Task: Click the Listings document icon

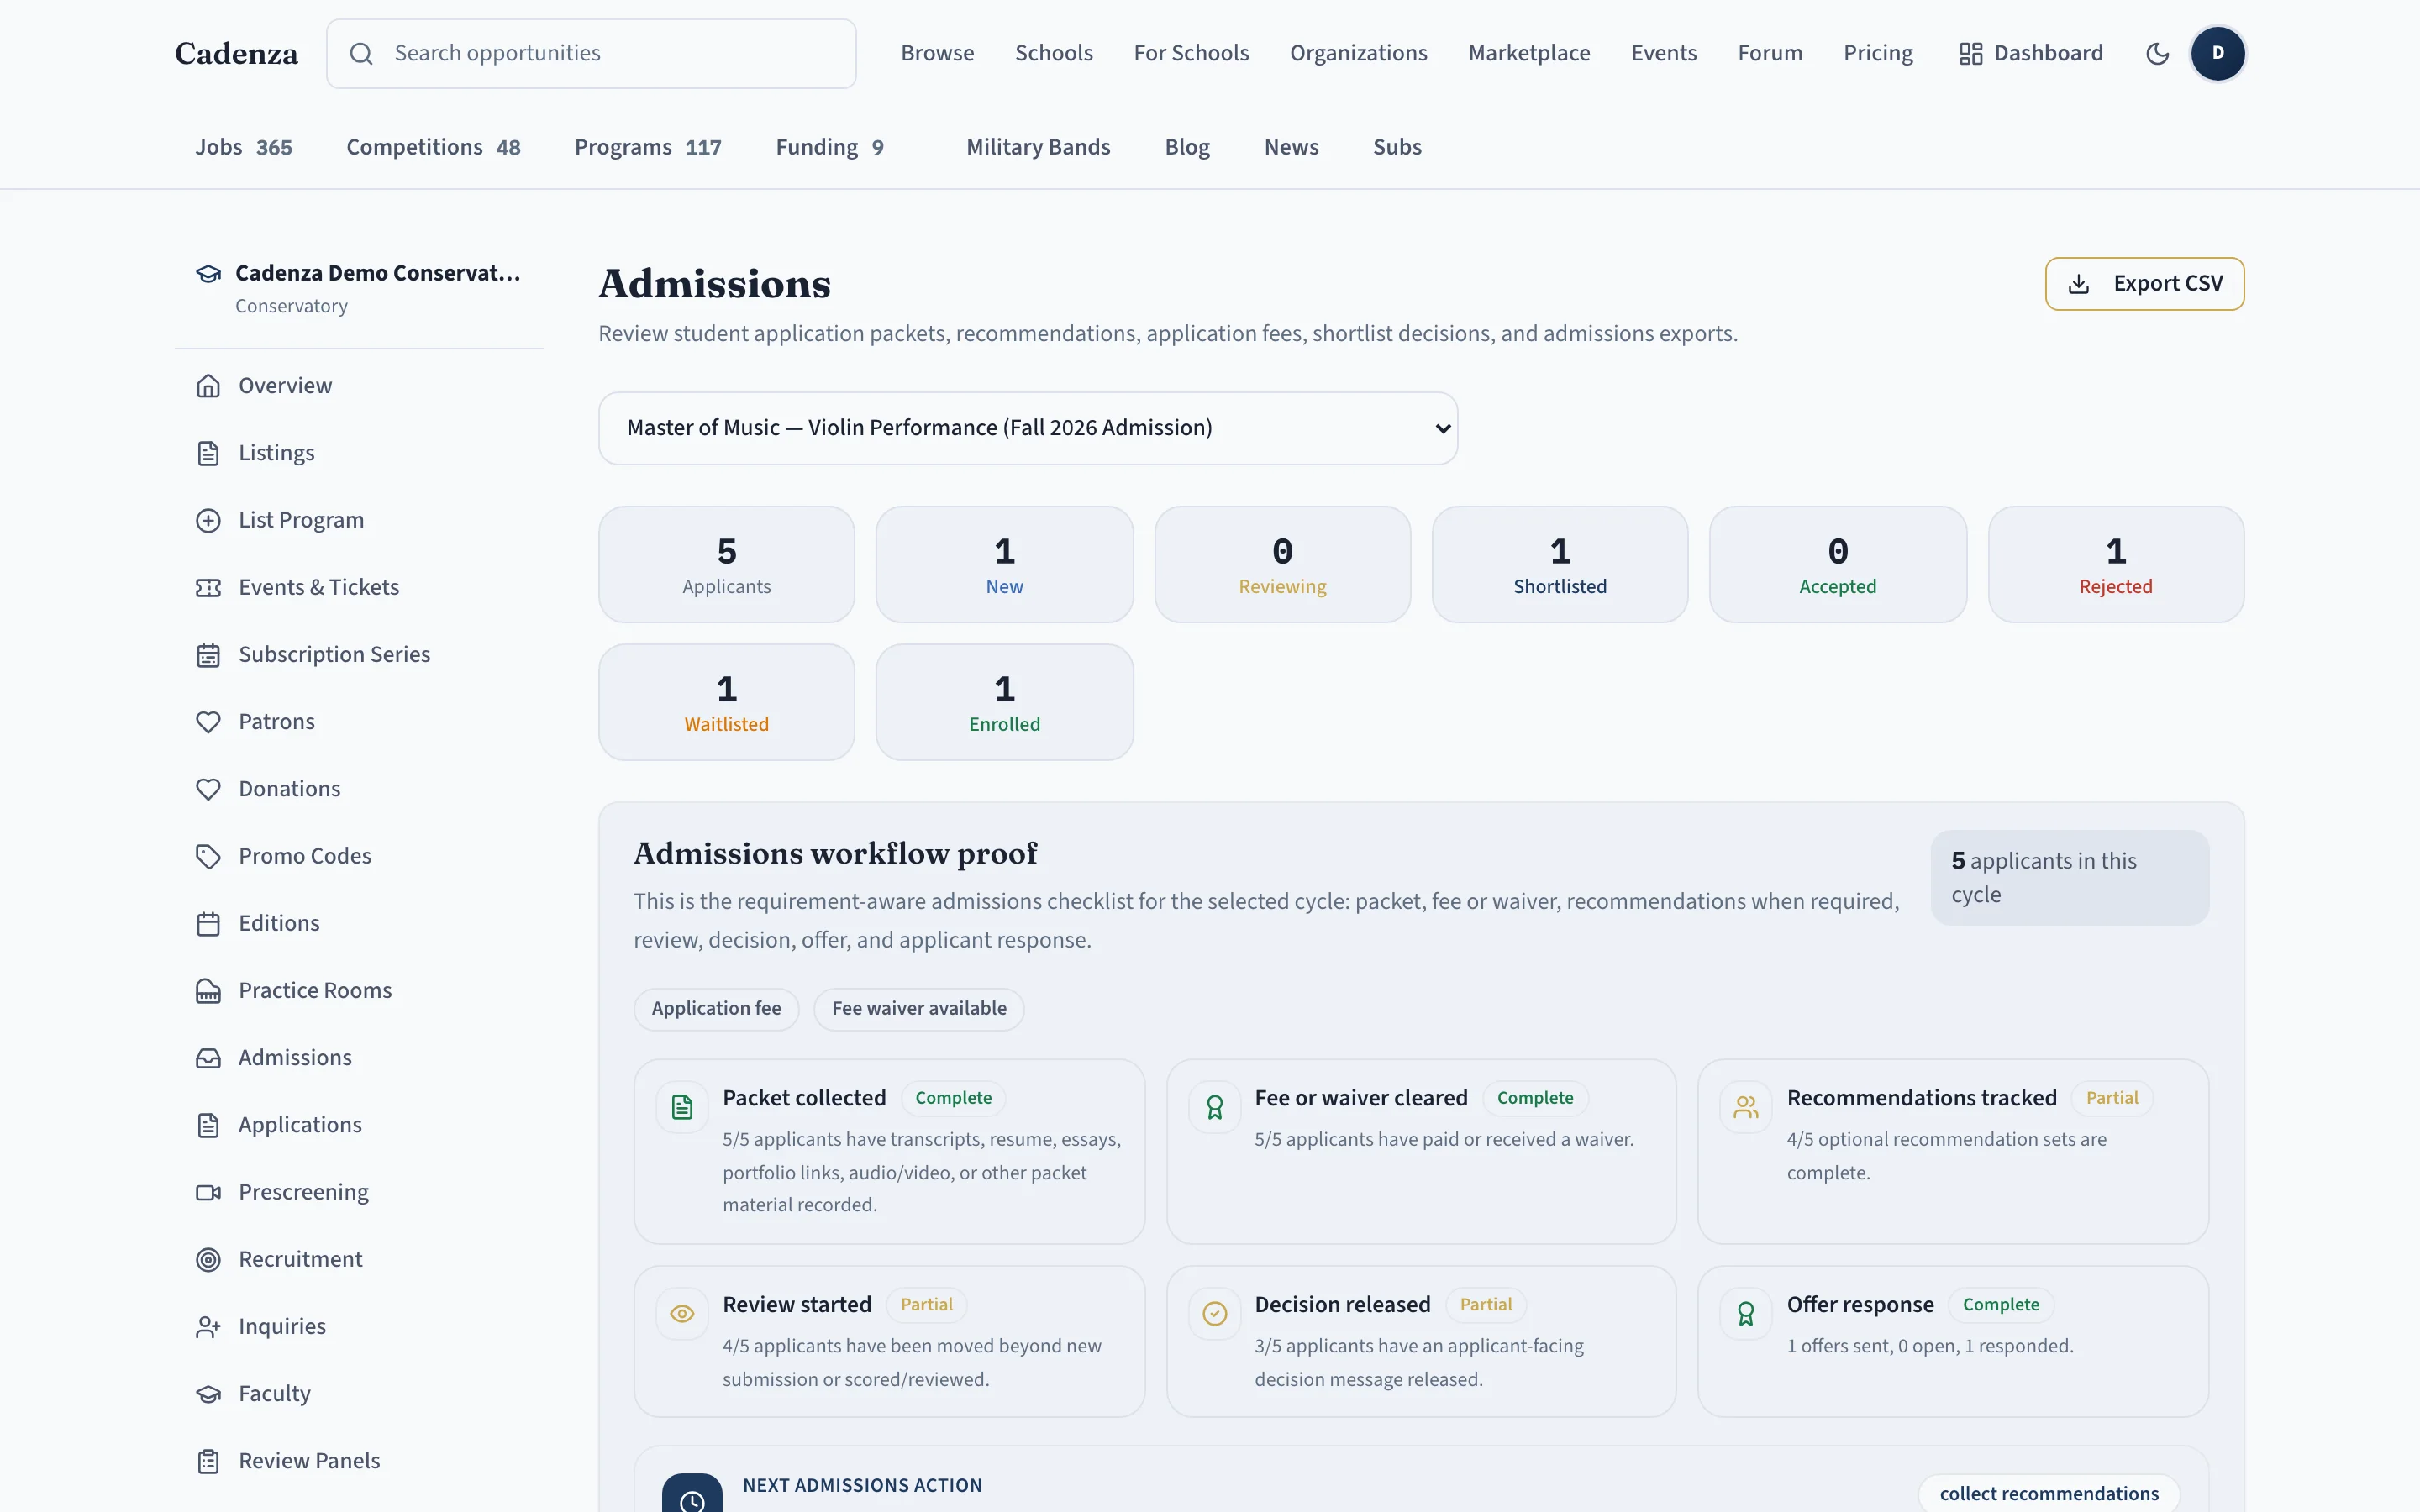Action: [208, 453]
